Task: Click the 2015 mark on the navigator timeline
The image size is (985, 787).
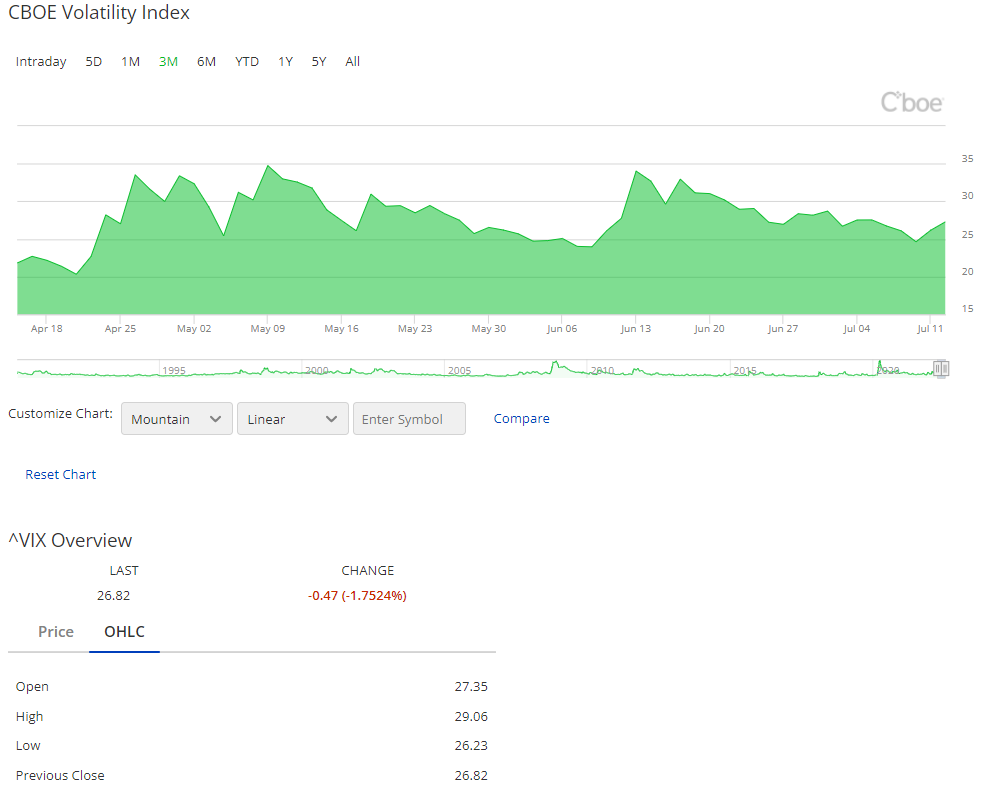Action: pos(745,371)
